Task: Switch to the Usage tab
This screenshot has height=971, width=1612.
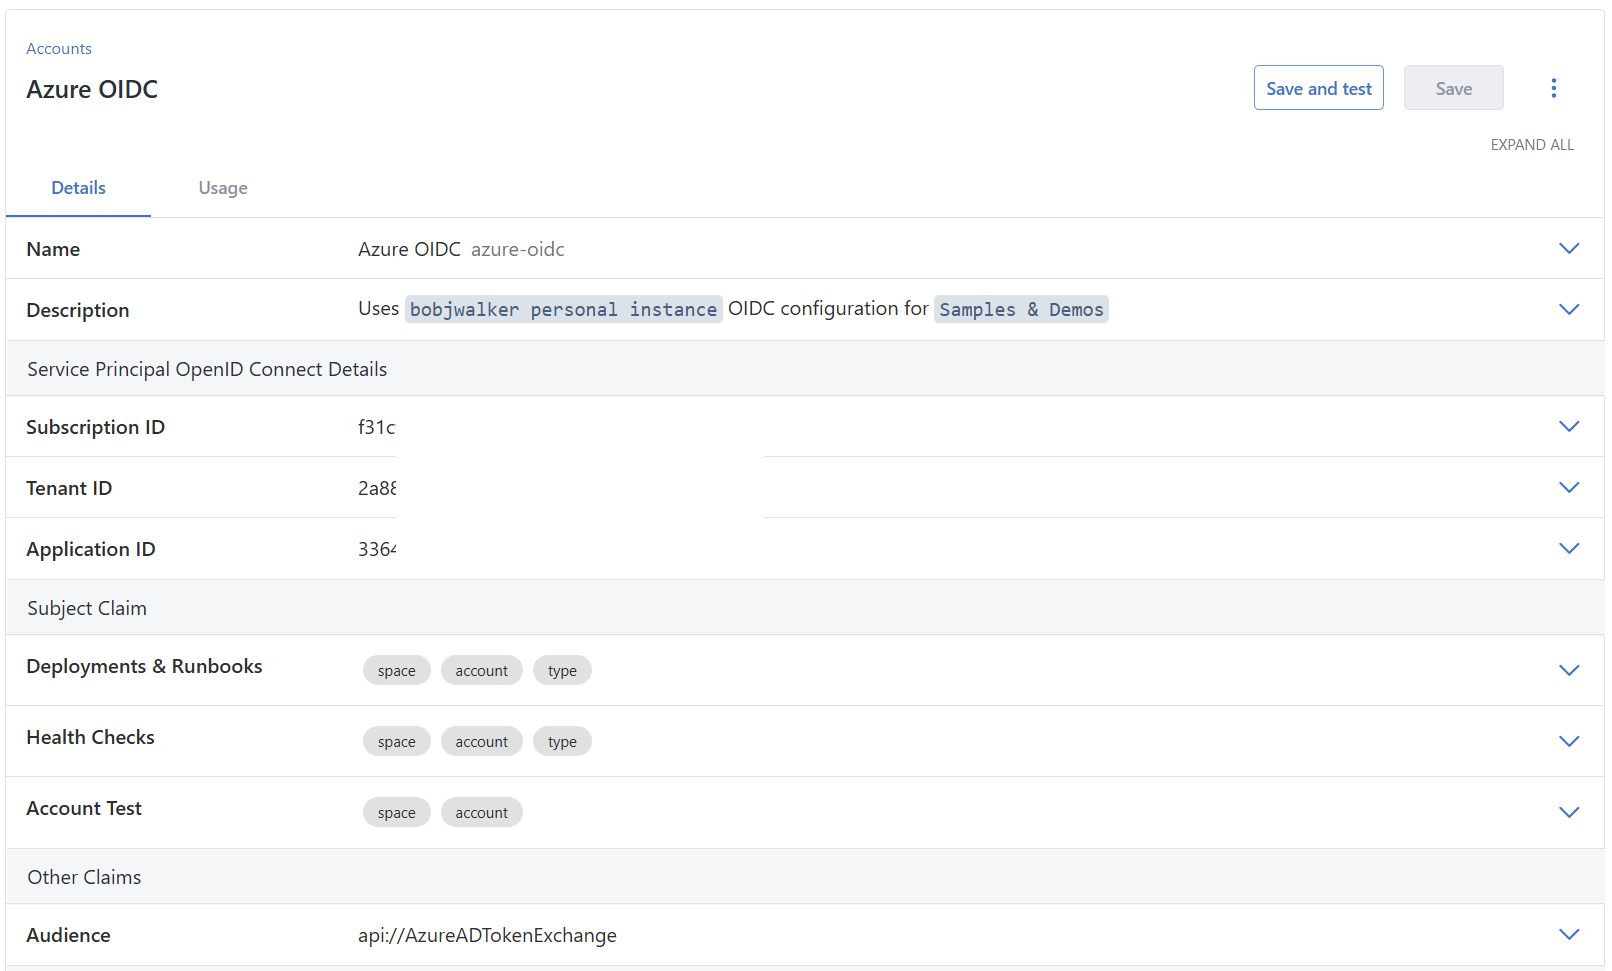Action: (222, 188)
